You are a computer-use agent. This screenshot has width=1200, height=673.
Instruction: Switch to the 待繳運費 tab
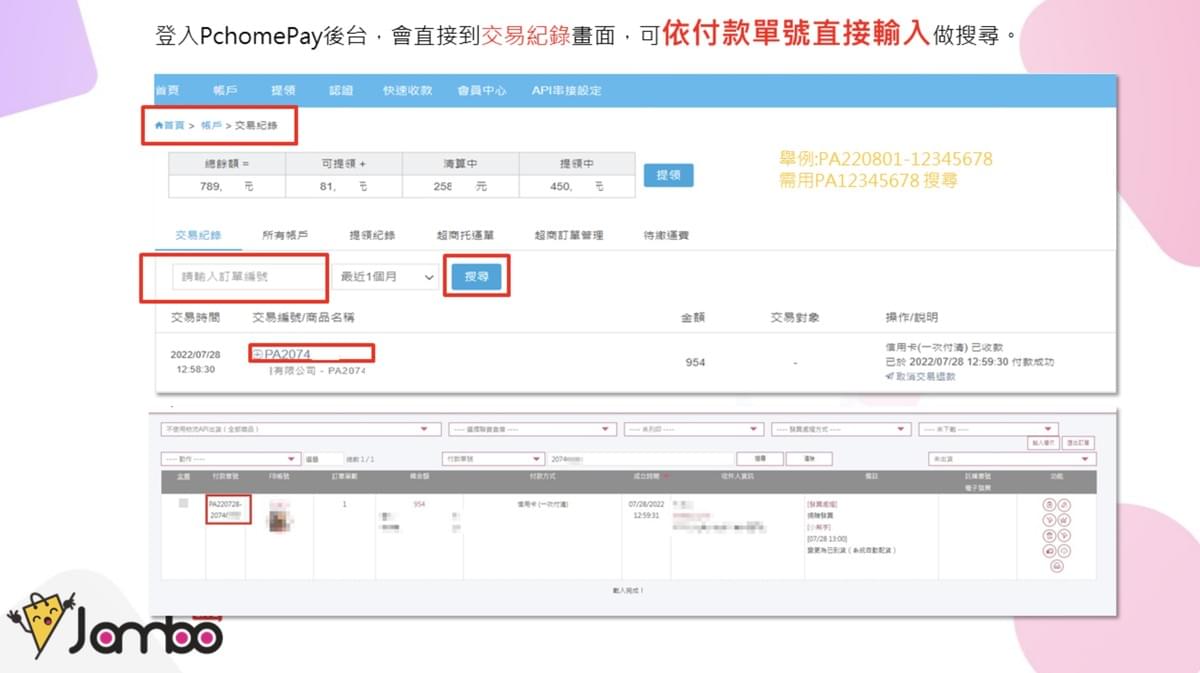[666, 235]
